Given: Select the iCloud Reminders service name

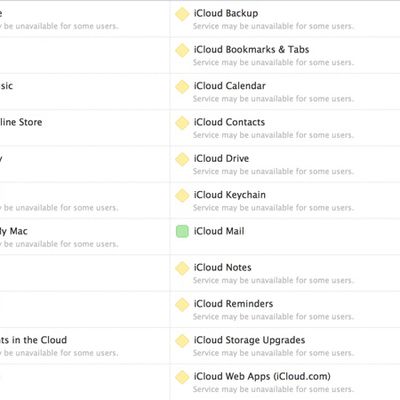Looking at the screenshot, I should click(233, 304).
